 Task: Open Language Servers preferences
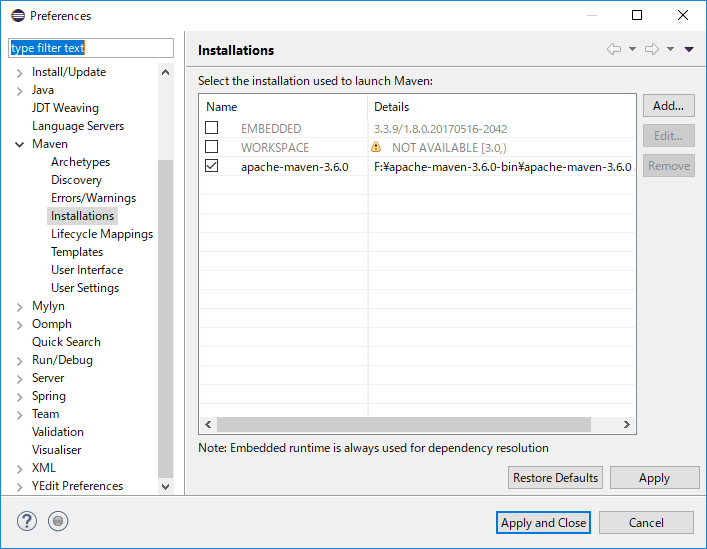78,126
